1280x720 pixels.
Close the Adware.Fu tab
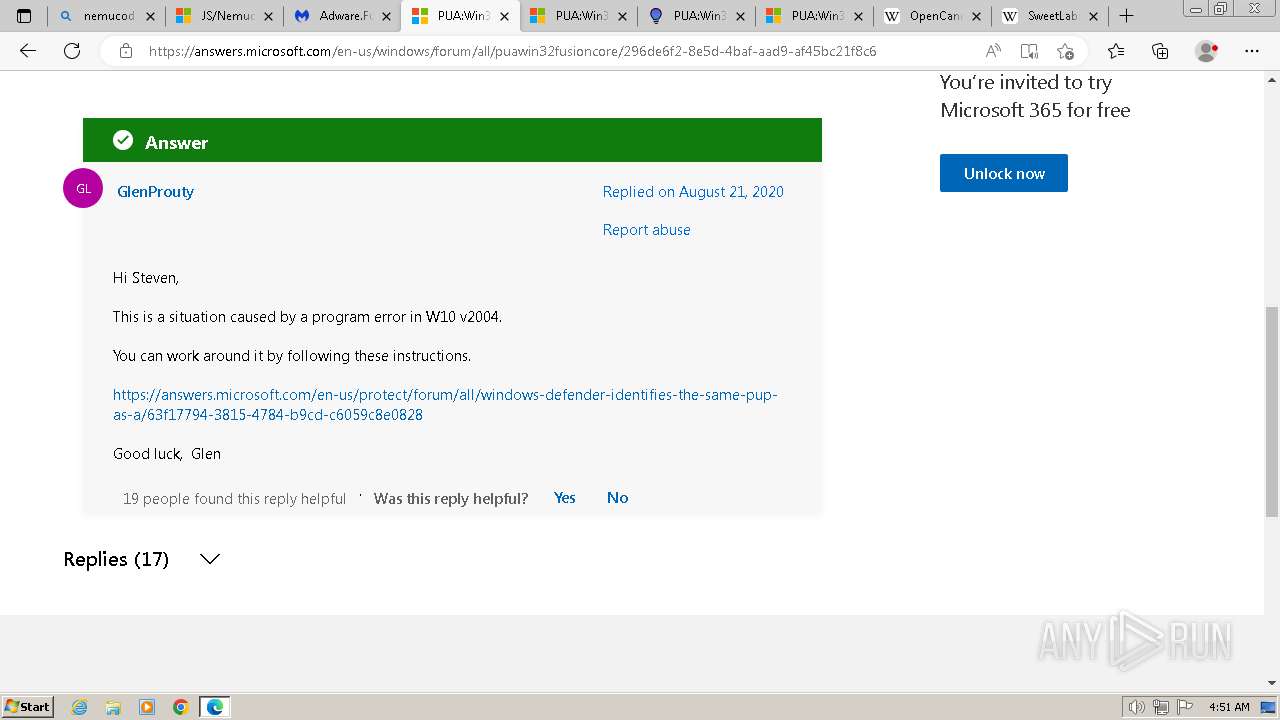(386, 16)
